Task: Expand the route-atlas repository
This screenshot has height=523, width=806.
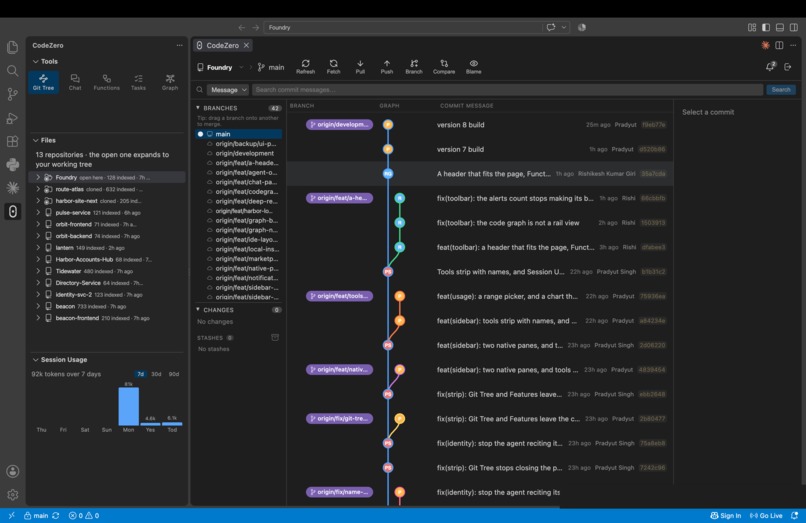Action: [38, 189]
